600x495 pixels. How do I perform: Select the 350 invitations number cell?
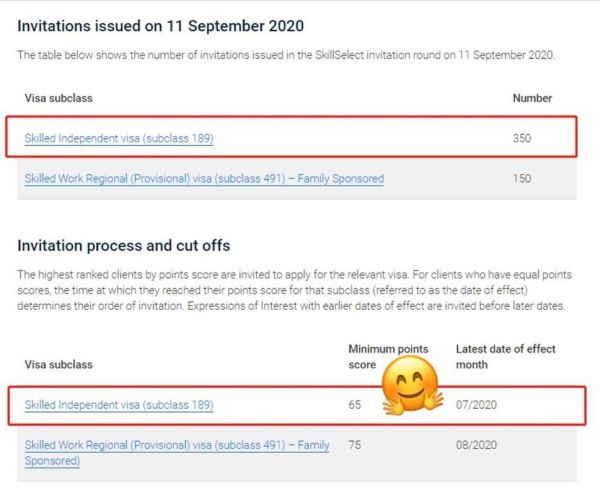[521, 138]
